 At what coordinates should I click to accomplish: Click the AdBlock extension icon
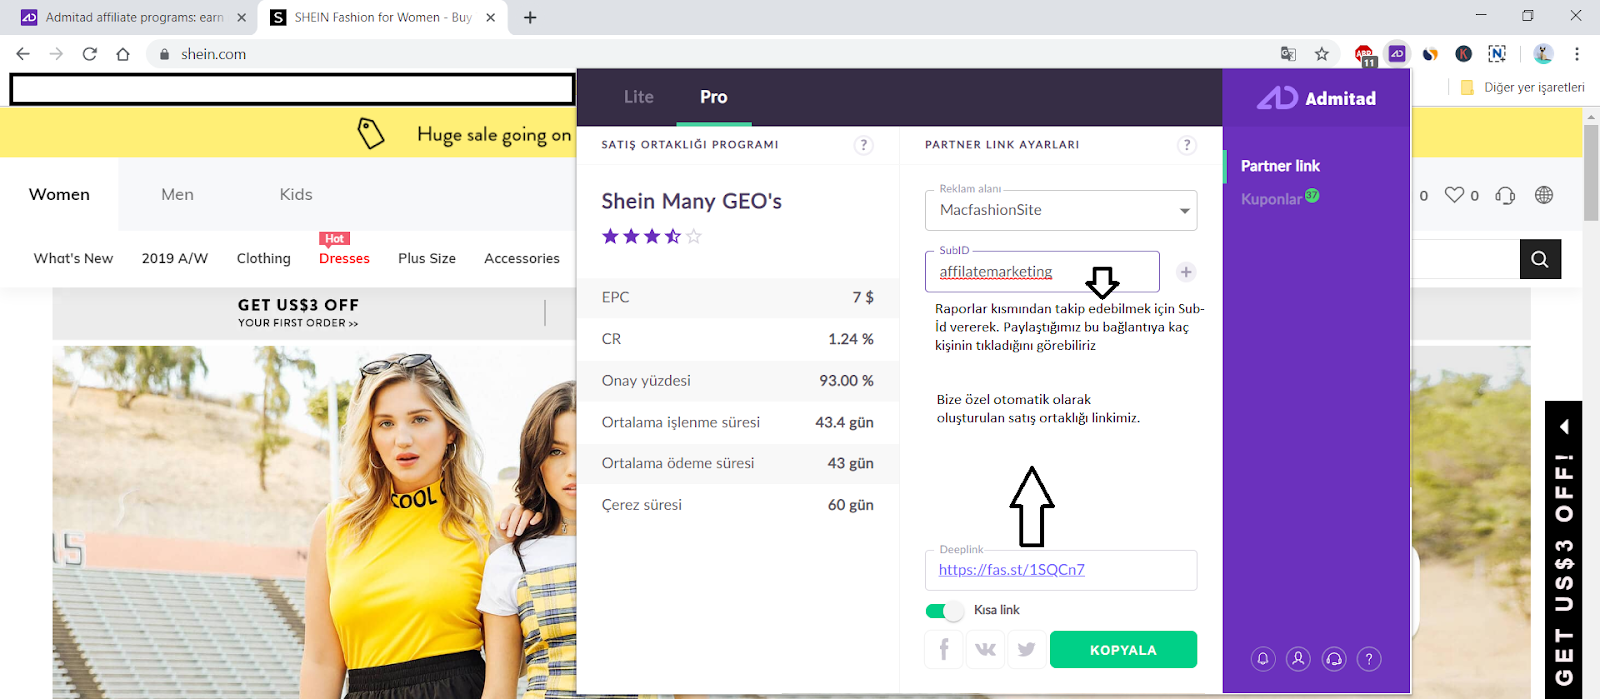pyautogui.click(x=1364, y=54)
